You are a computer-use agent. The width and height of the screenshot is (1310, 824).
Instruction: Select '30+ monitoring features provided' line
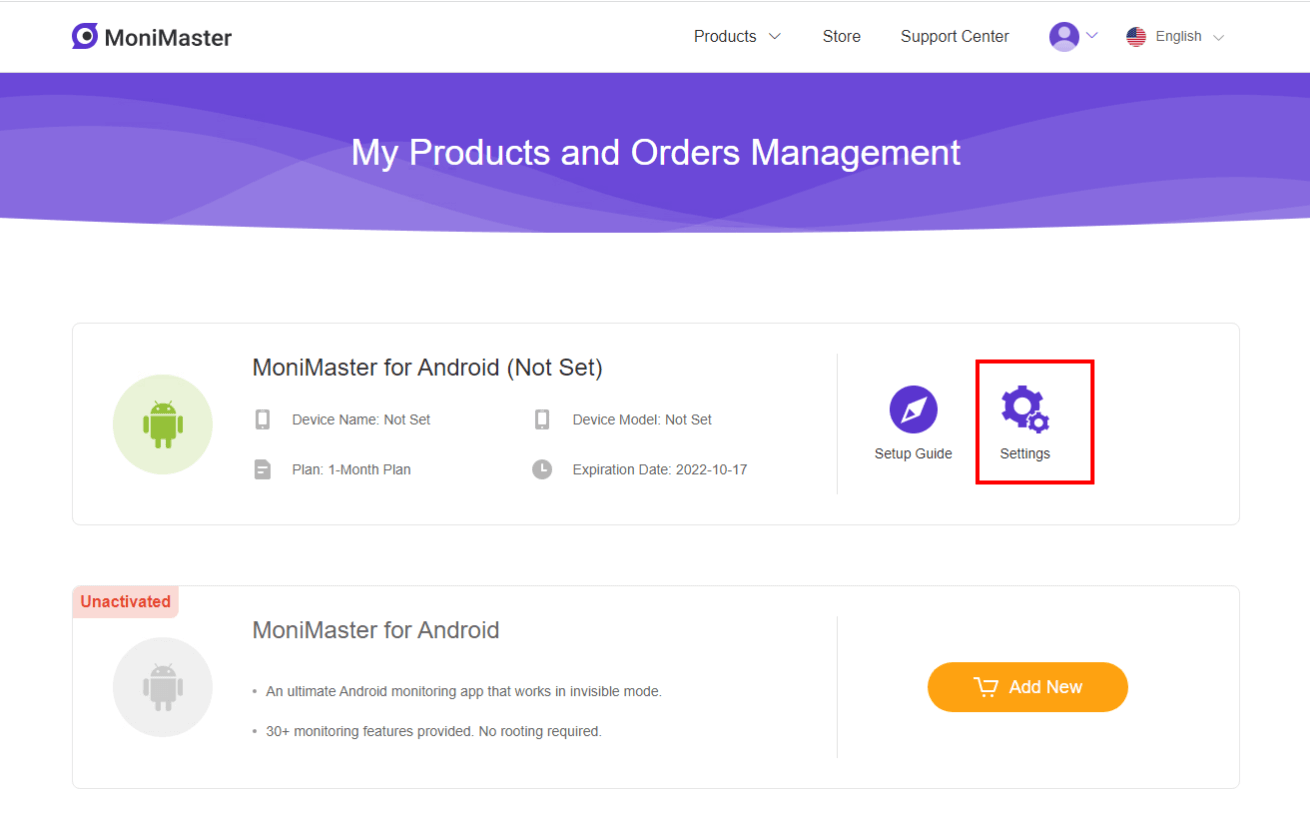(x=434, y=732)
